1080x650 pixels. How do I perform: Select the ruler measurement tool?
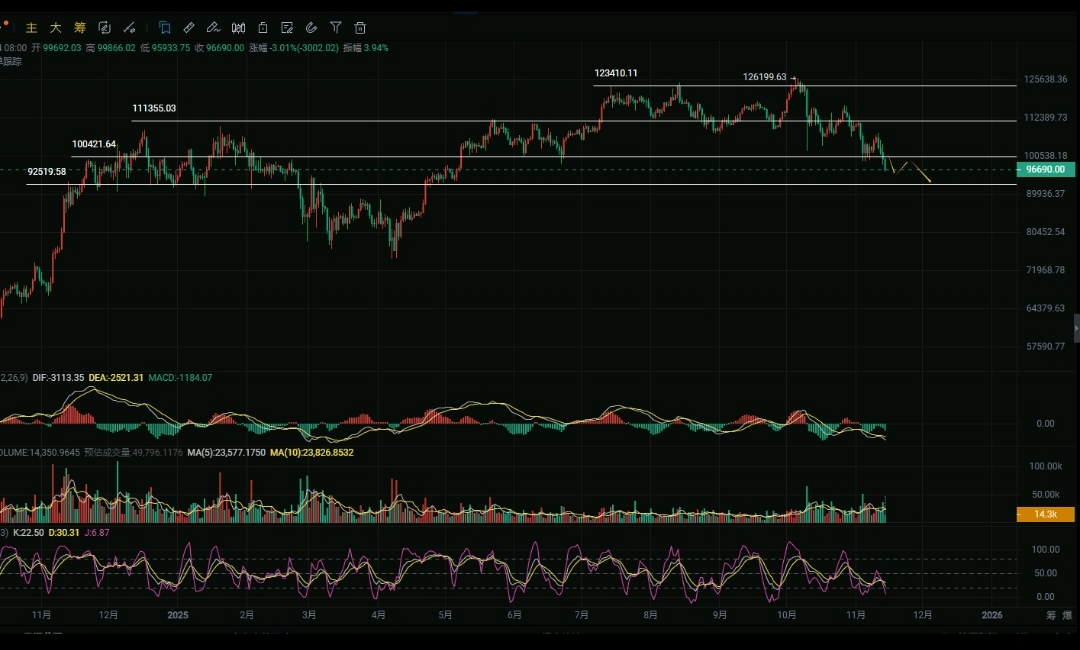[189, 28]
